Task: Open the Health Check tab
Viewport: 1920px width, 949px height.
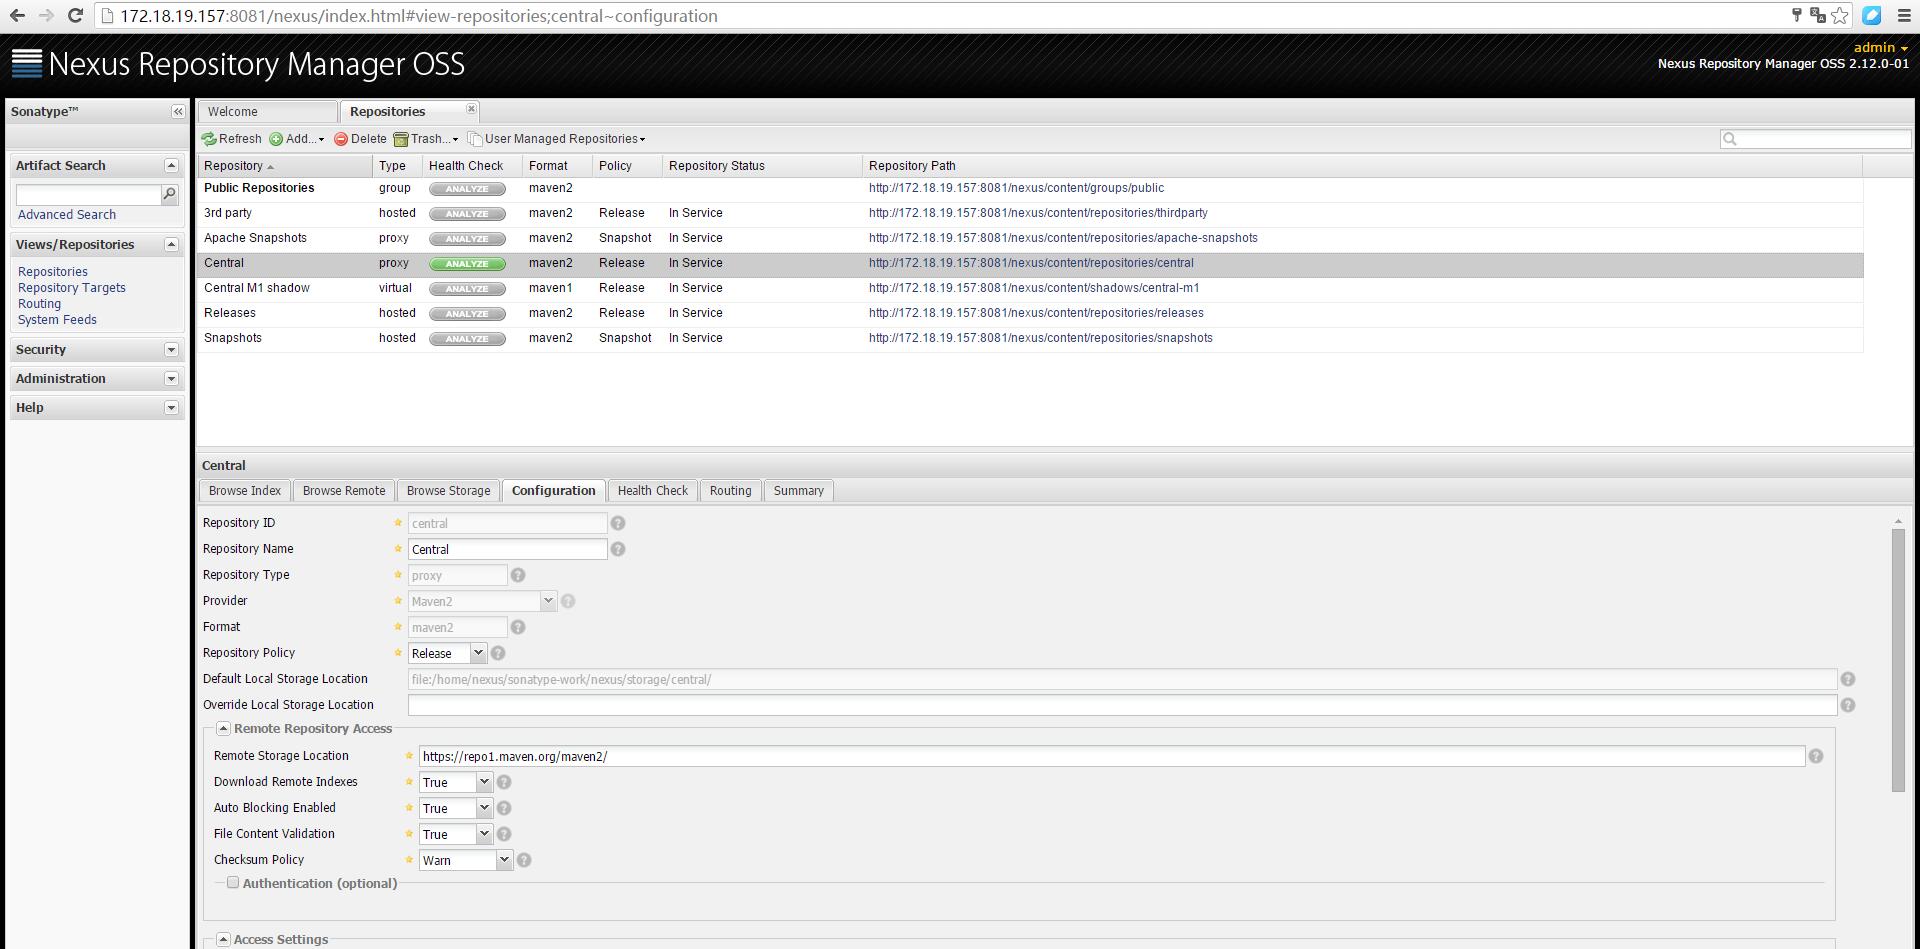Action: click(653, 491)
